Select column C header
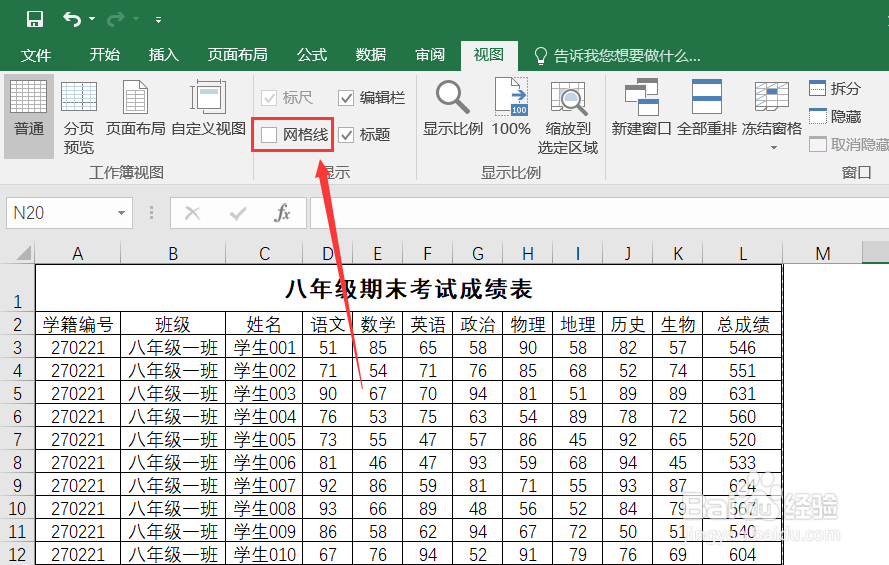The width and height of the screenshot is (889, 565). [264, 253]
